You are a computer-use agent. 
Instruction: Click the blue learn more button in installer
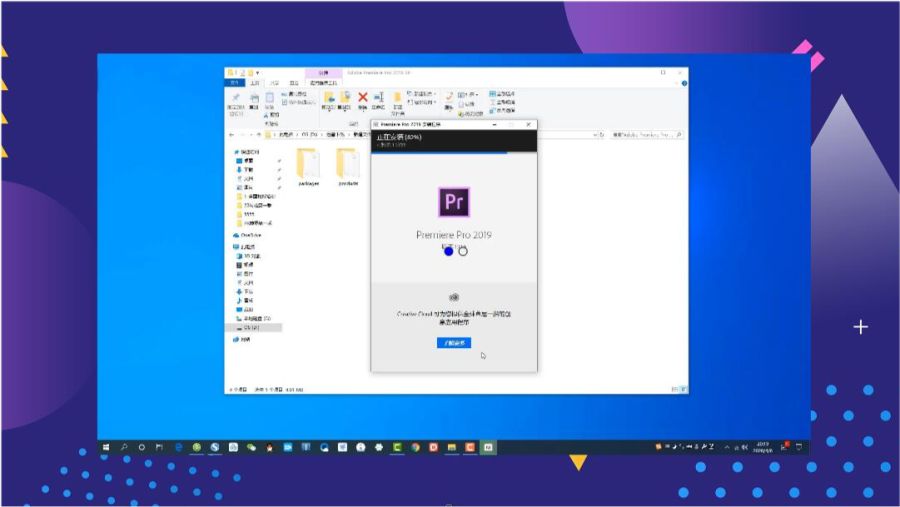(x=454, y=342)
